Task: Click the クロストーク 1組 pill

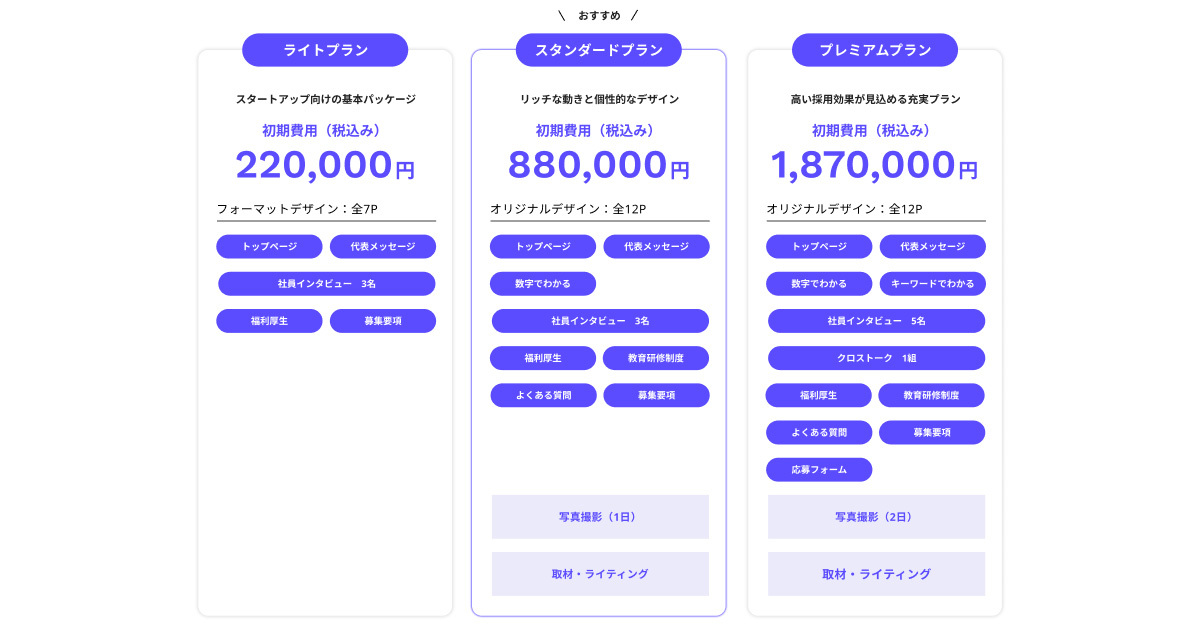Action: coord(876,358)
